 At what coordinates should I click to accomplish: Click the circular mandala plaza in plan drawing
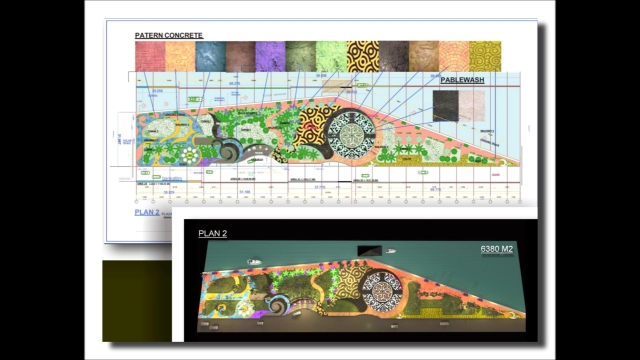pyautogui.click(x=351, y=135)
